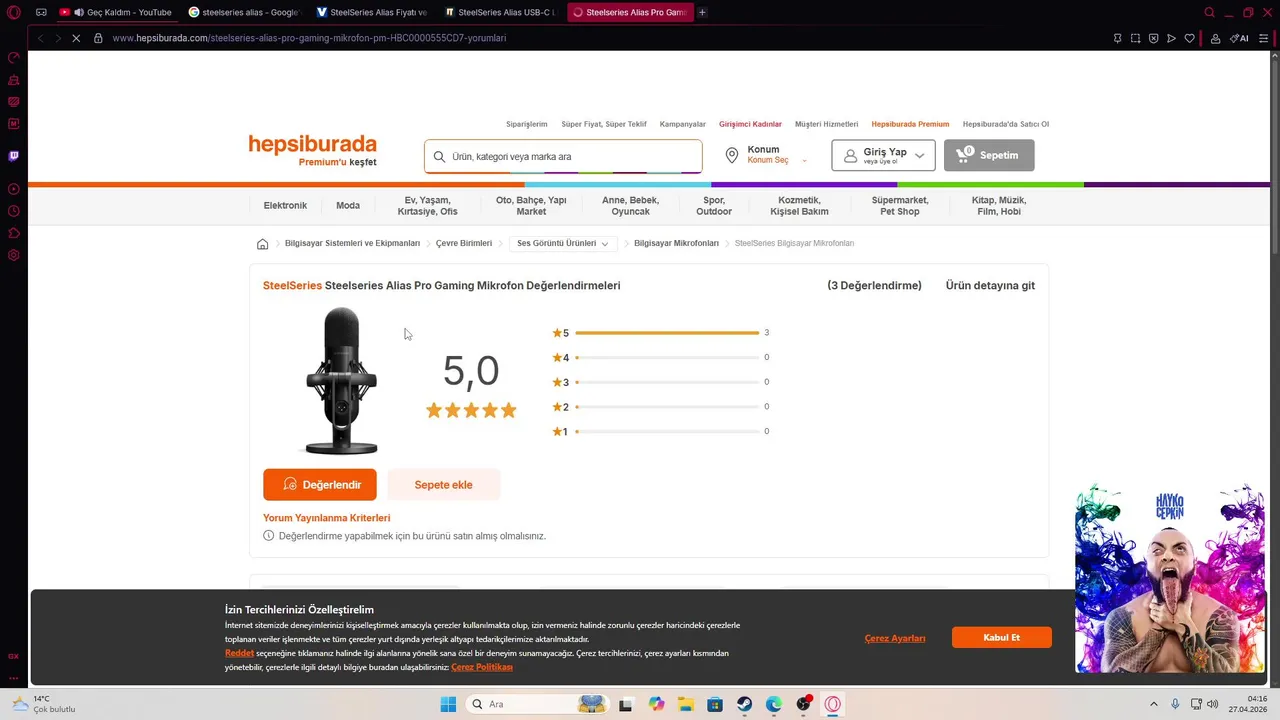The width and height of the screenshot is (1280, 720).
Task: Click the Sepetim cart button
Action: 989,155
